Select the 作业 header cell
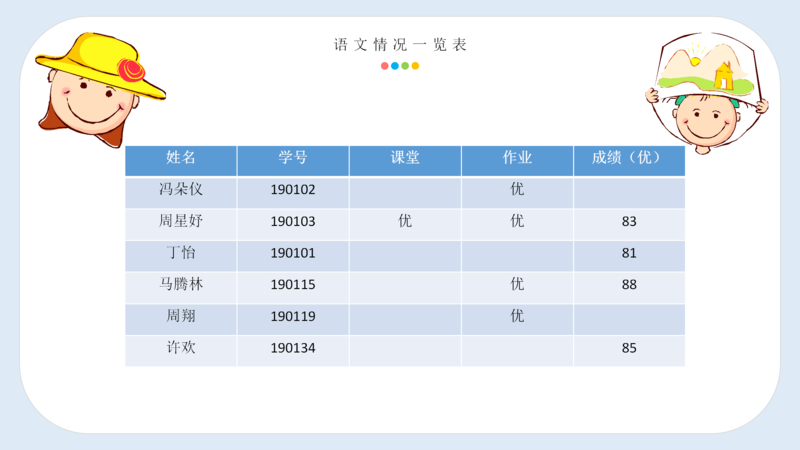Screen dimensions: 800x450 click(517, 161)
